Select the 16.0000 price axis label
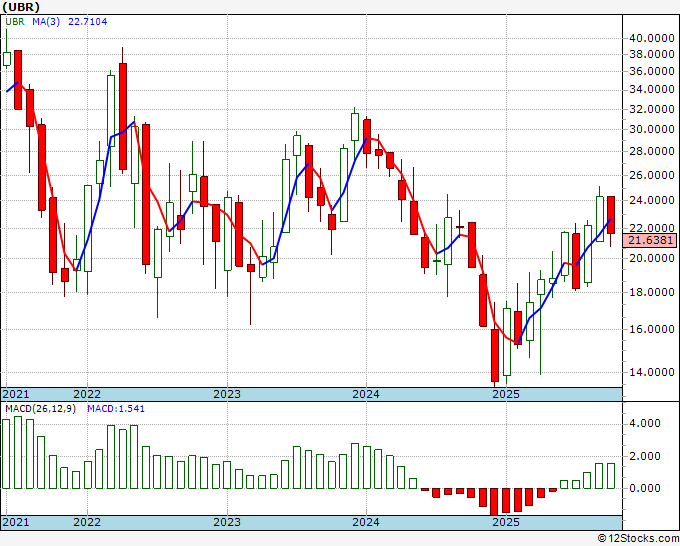The height and width of the screenshot is (546, 680). [652, 330]
